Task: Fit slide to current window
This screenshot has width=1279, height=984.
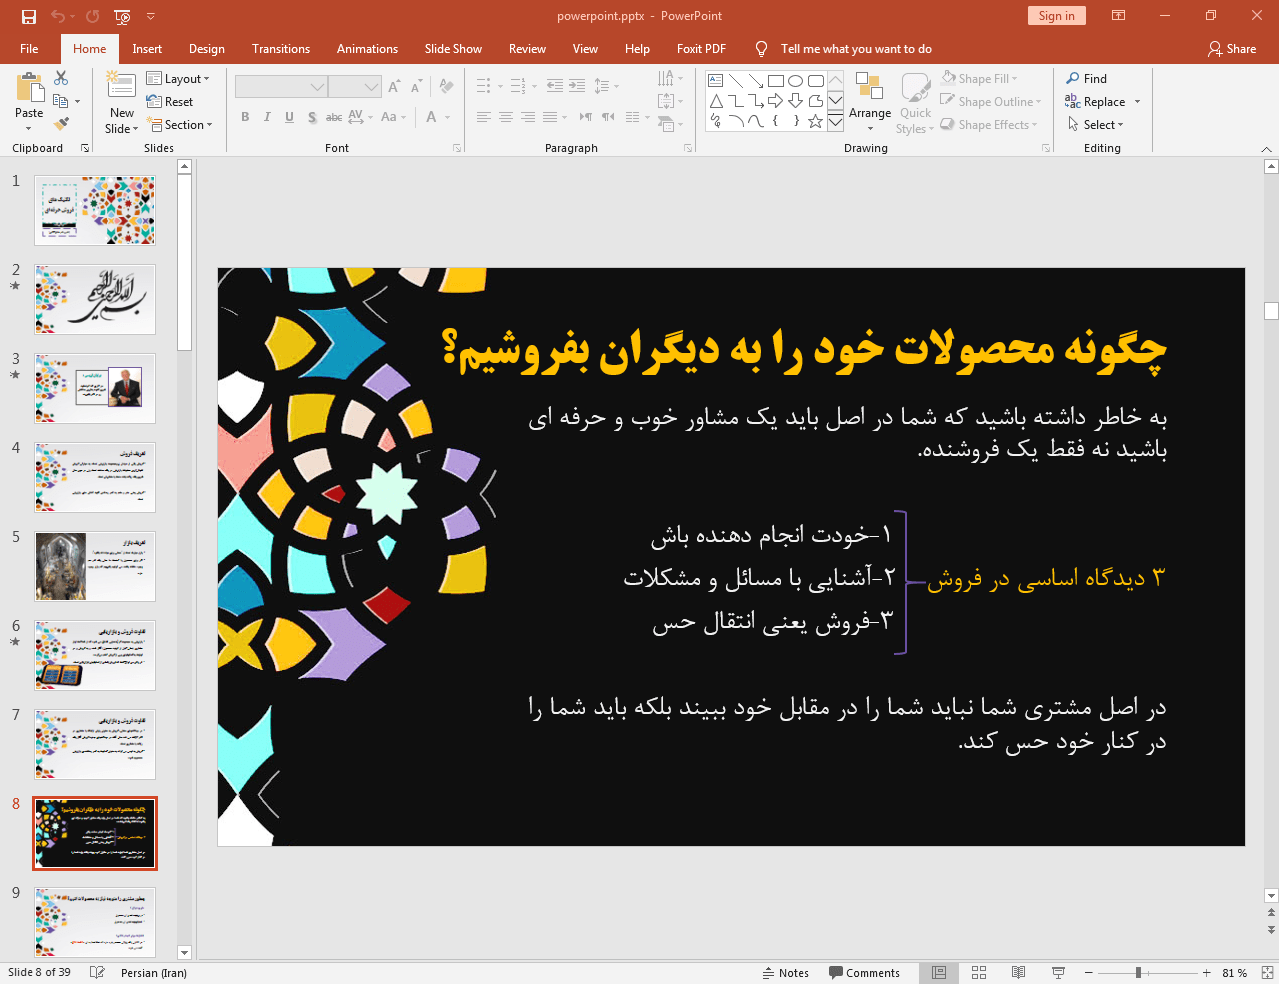Action: tap(1267, 973)
